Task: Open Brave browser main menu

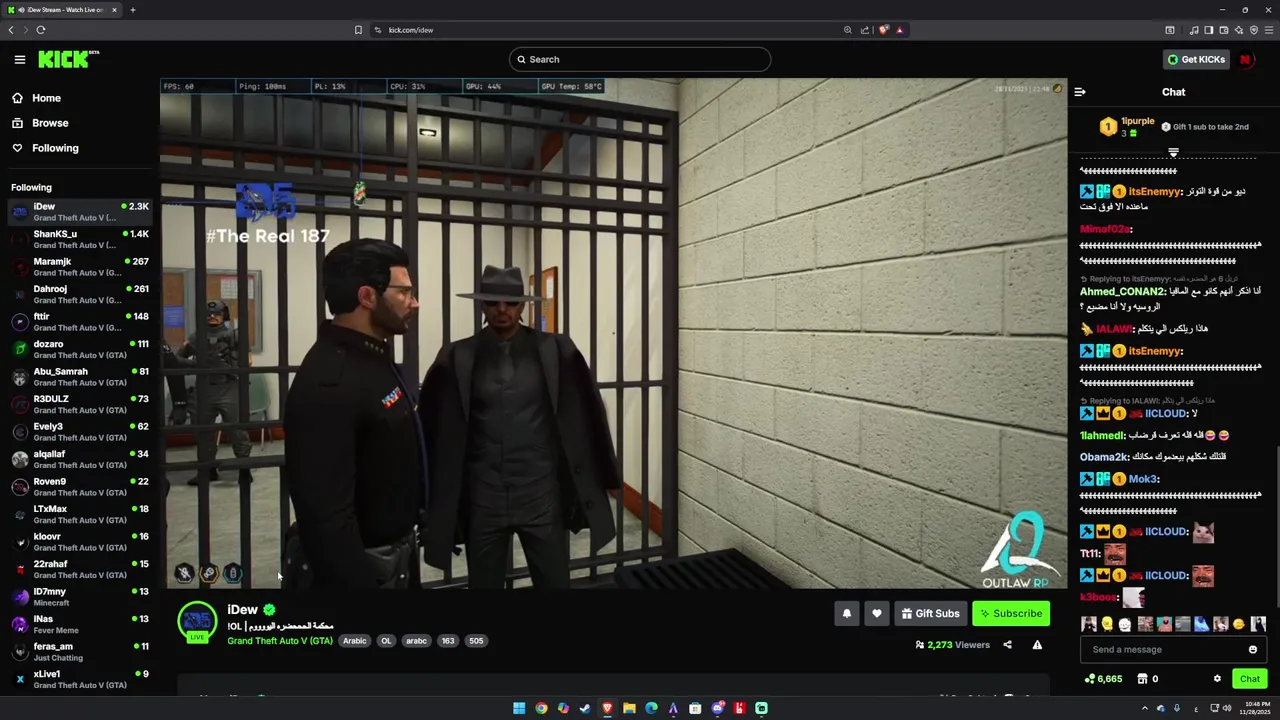Action: [1269, 30]
